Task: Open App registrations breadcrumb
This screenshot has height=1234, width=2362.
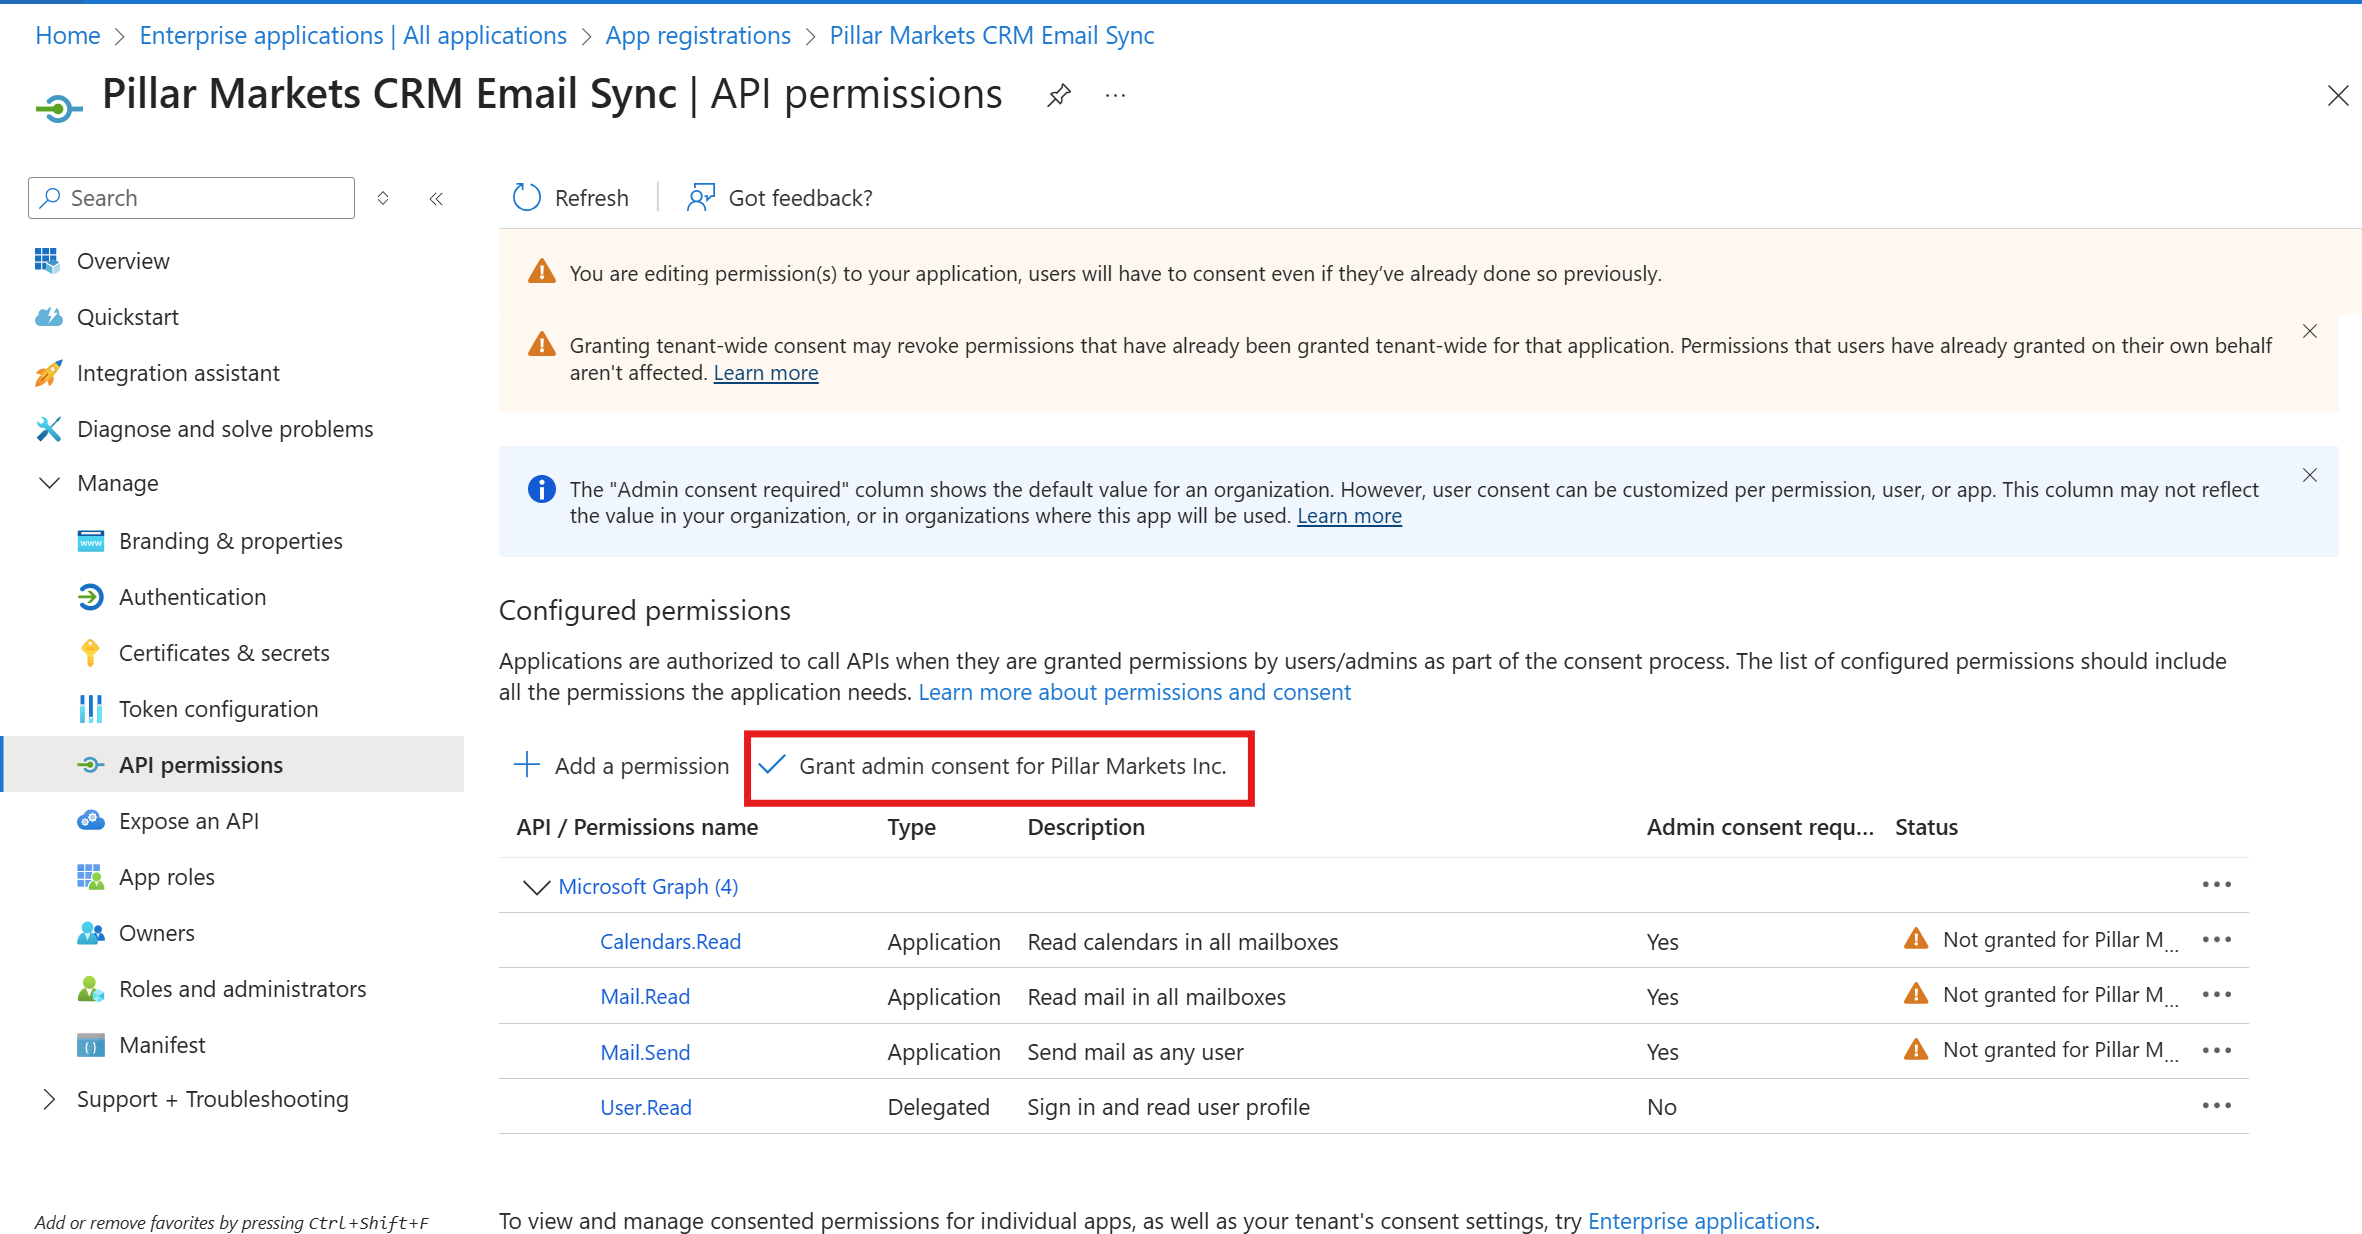Action: [698, 35]
